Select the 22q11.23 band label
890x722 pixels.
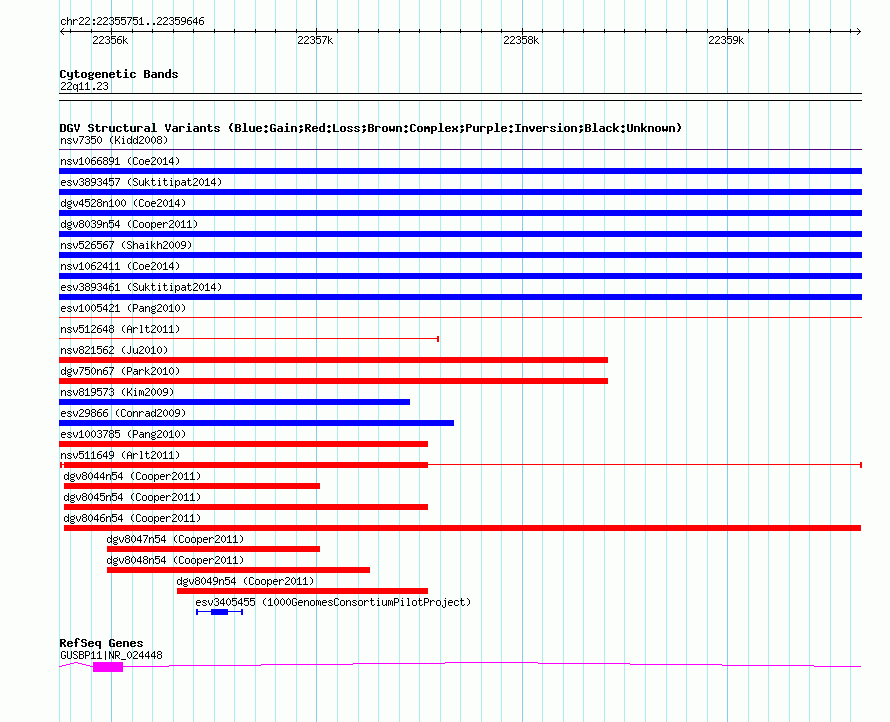pos(84,86)
